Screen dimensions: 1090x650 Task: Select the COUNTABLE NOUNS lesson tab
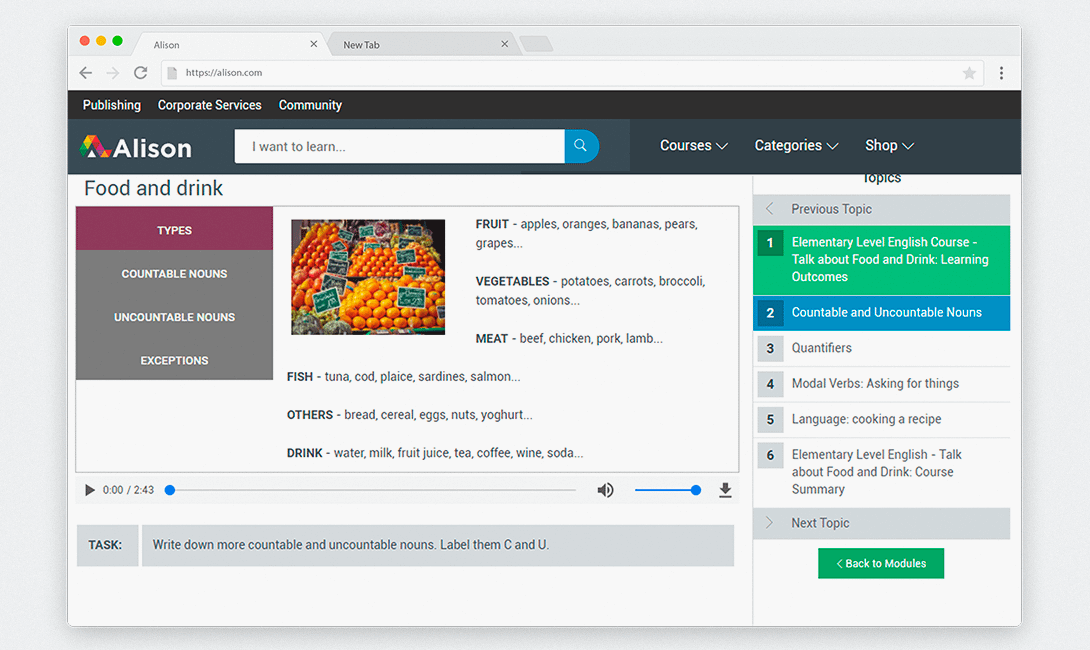coord(174,274)
